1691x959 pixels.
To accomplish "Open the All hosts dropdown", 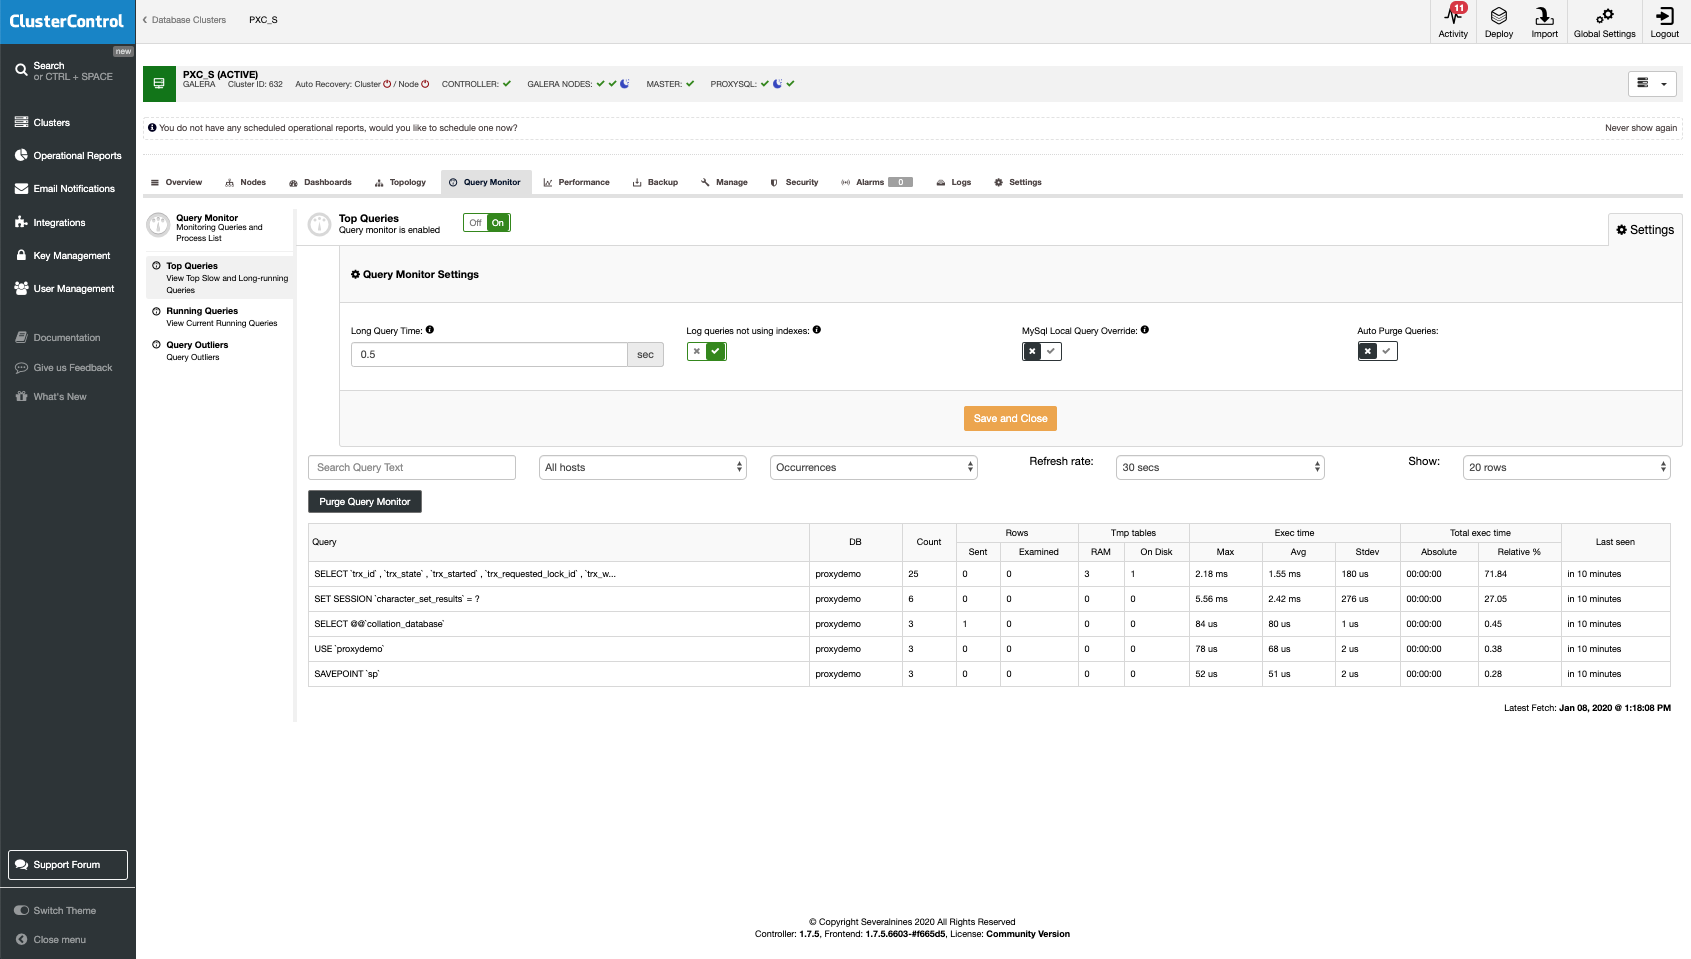I will (642, 467).
